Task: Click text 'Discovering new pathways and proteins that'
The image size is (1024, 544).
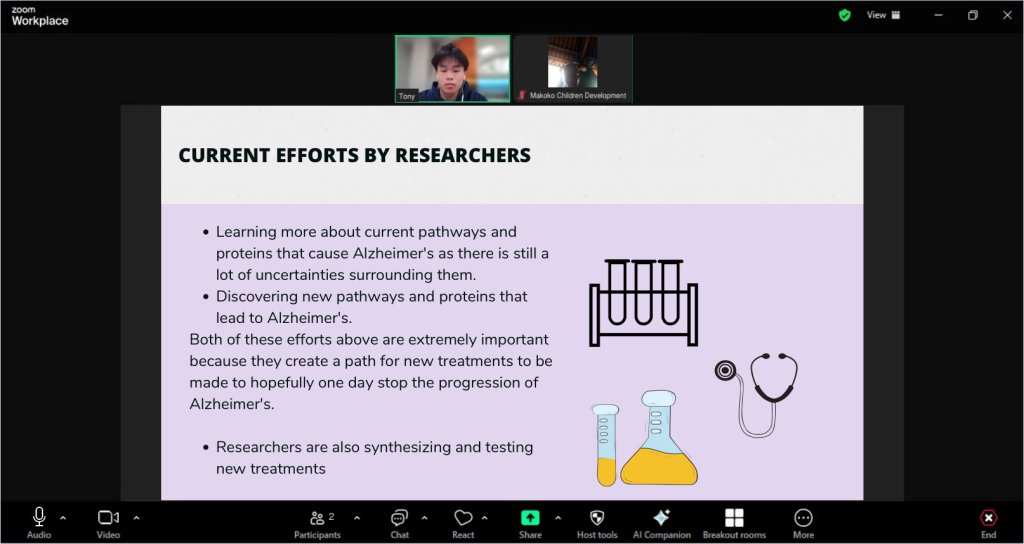Action: pyautogui.click(x=372, y=296)
